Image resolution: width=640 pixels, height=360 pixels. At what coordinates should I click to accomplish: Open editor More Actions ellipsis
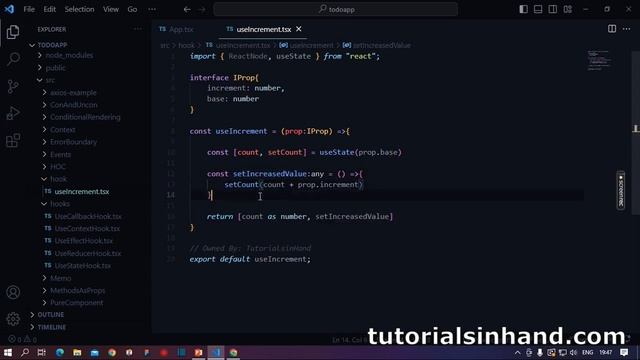click(627, 29)
